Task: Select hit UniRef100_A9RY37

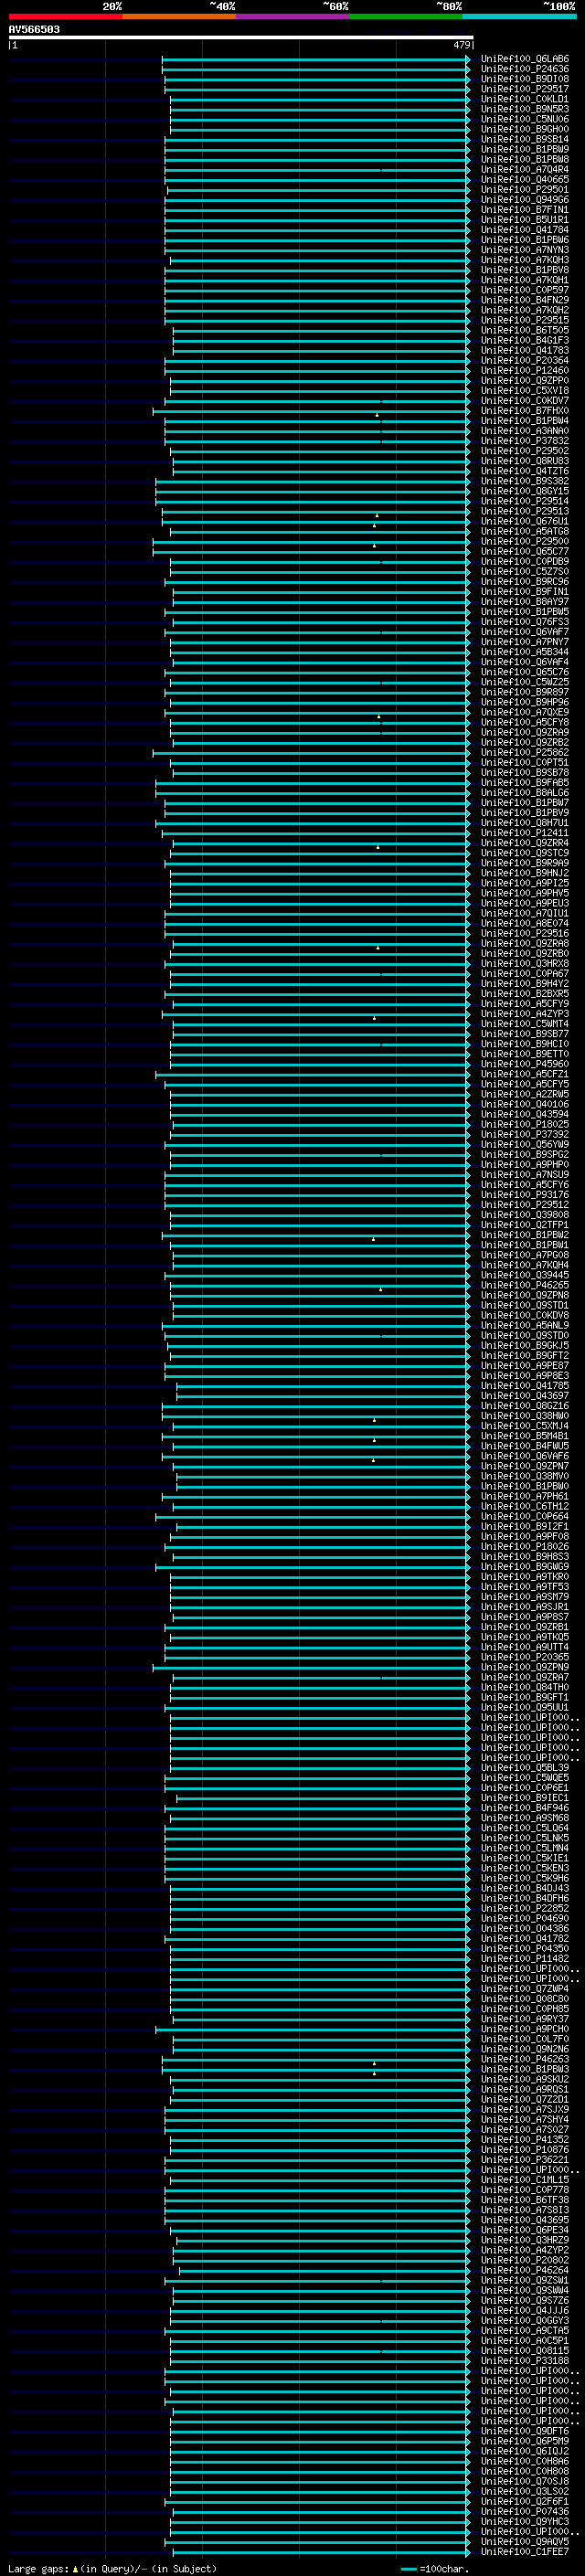Action: [x=525, y=2019]
